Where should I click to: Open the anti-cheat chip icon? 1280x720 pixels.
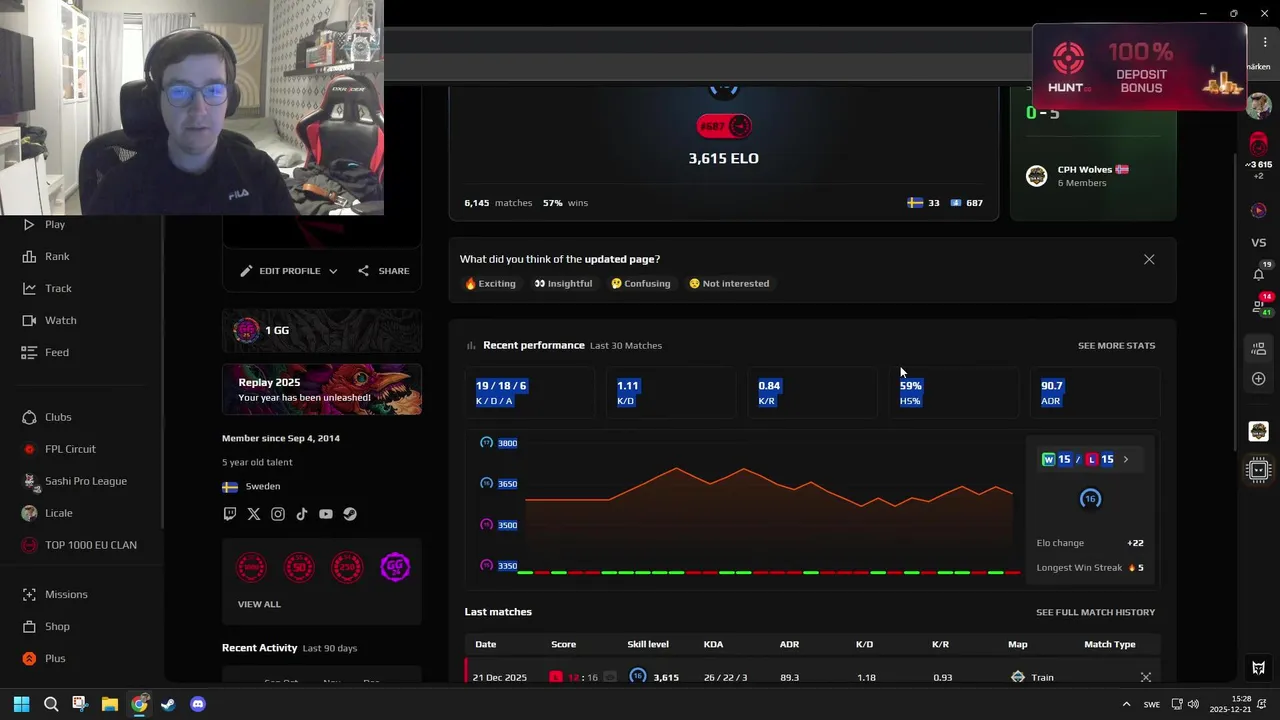tap(1259, 470)
